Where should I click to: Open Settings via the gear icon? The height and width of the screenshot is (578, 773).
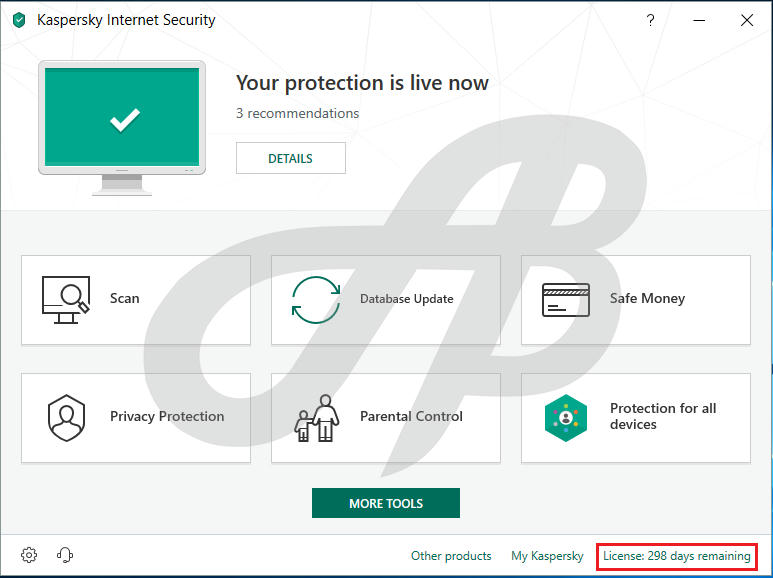[29, 555]
